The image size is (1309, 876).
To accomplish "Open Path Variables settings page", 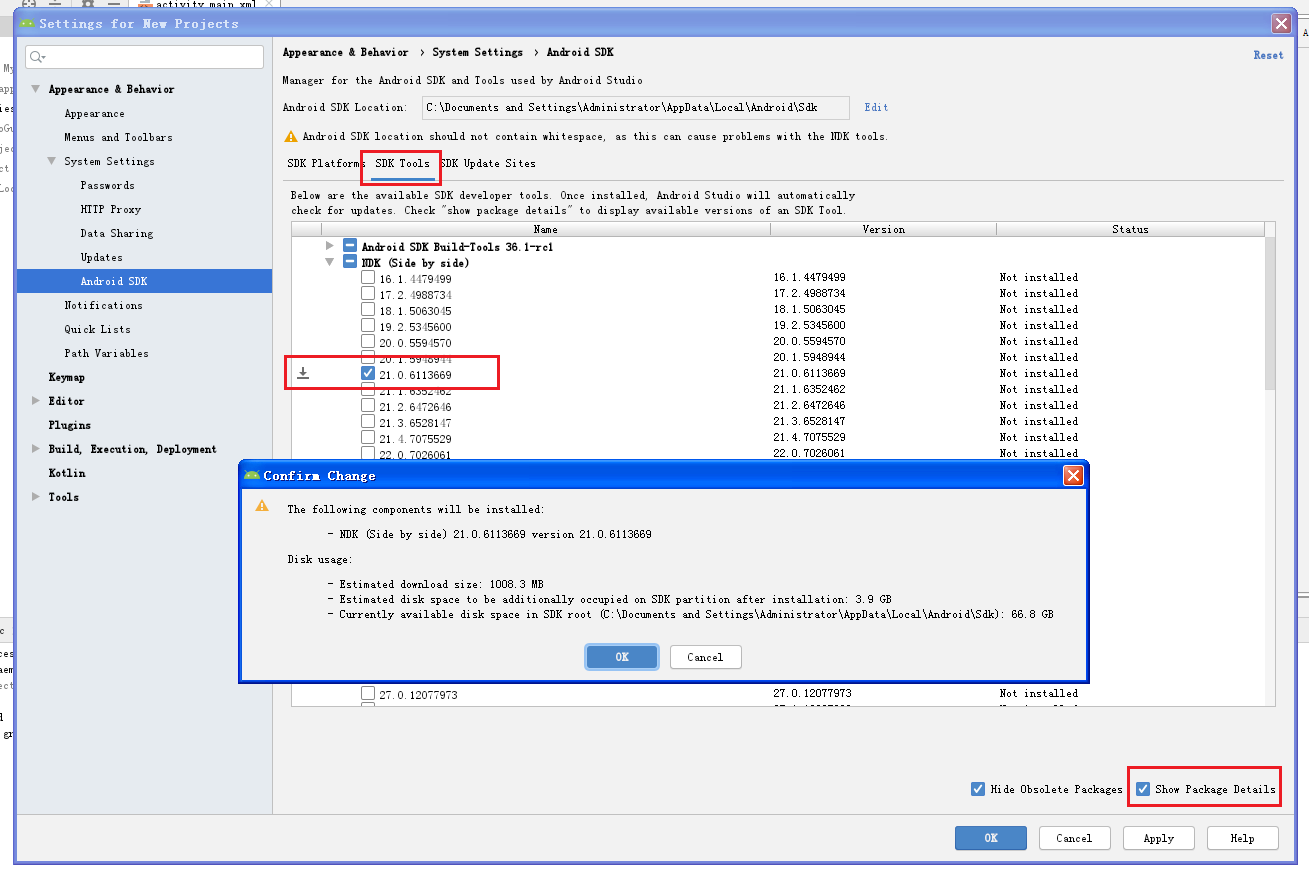I will 106,353.
